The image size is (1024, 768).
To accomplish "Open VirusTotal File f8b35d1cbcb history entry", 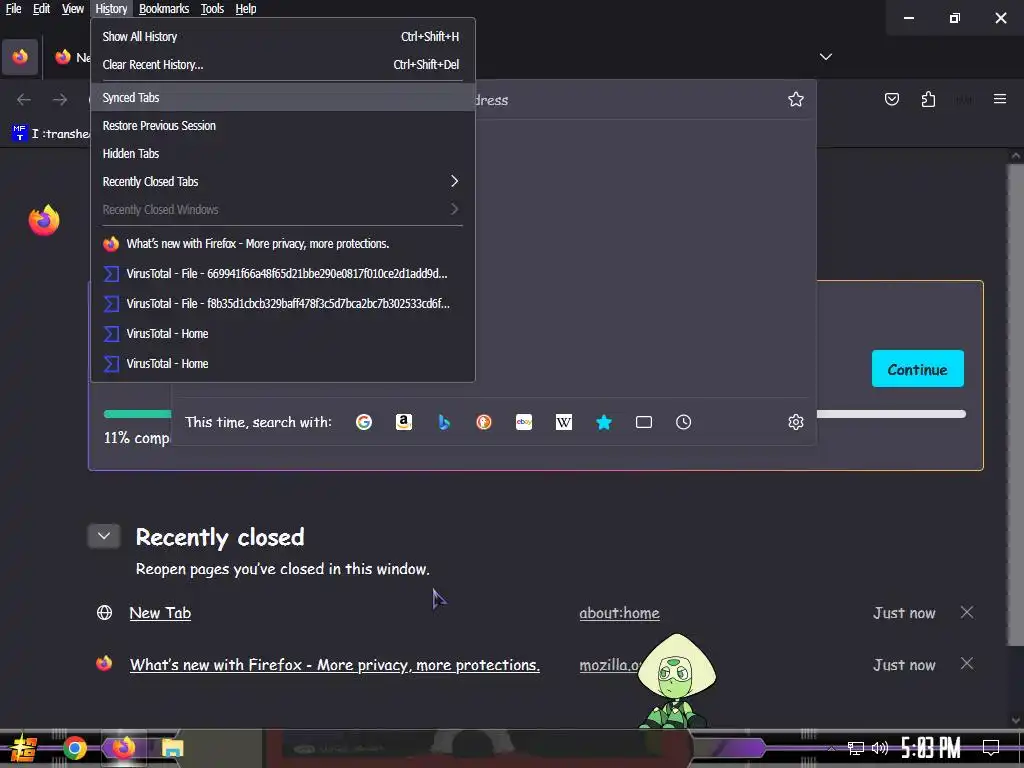I will pyautogui.click(x=281, y=304).
